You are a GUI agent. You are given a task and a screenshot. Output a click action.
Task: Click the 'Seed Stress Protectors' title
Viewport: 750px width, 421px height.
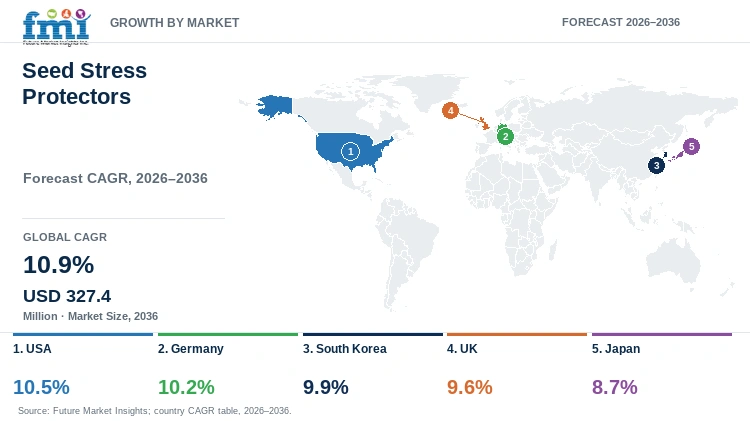coord(85,83)
